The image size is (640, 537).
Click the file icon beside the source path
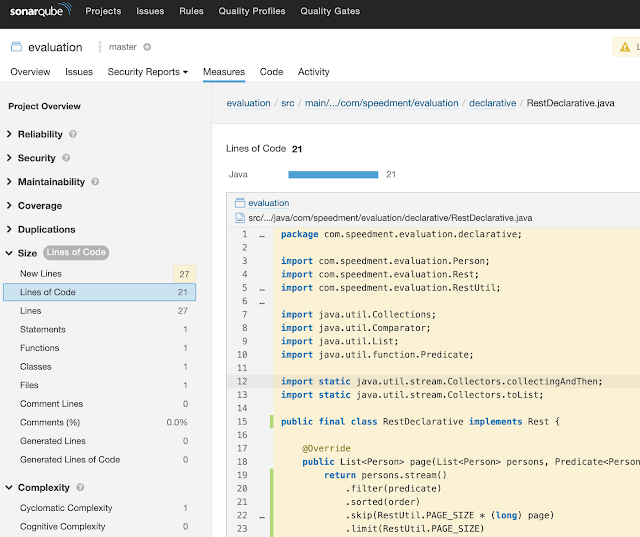(x=239, y=217)
